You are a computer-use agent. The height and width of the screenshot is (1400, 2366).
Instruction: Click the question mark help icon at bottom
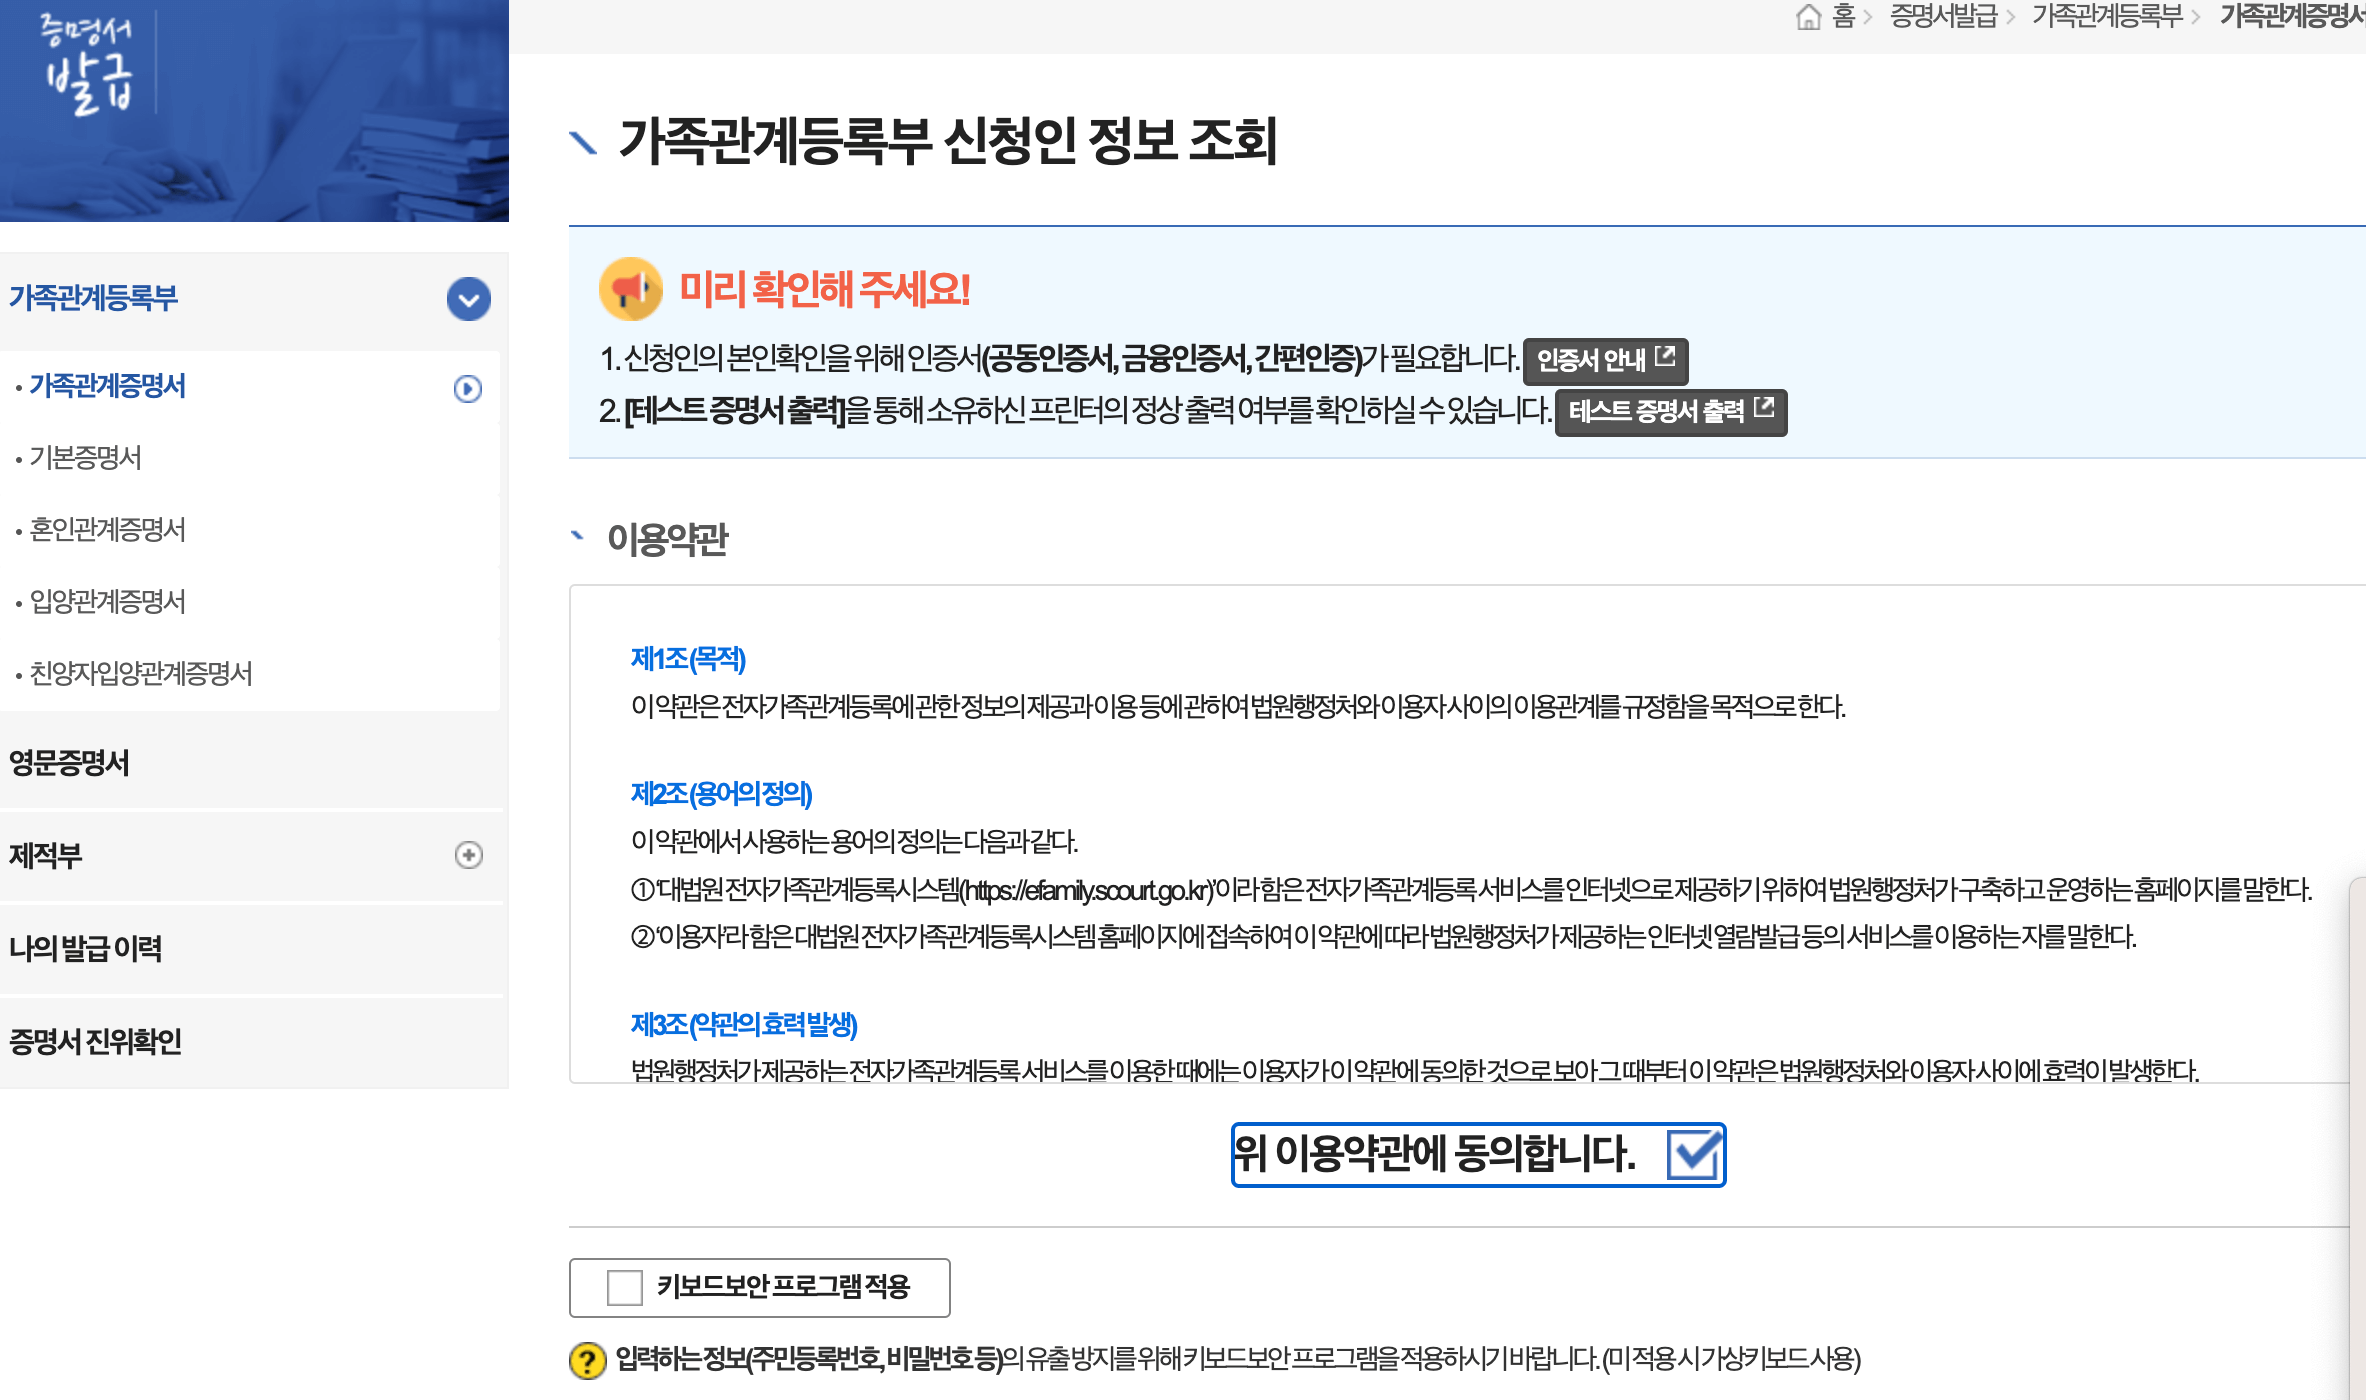pos(587,1361)
